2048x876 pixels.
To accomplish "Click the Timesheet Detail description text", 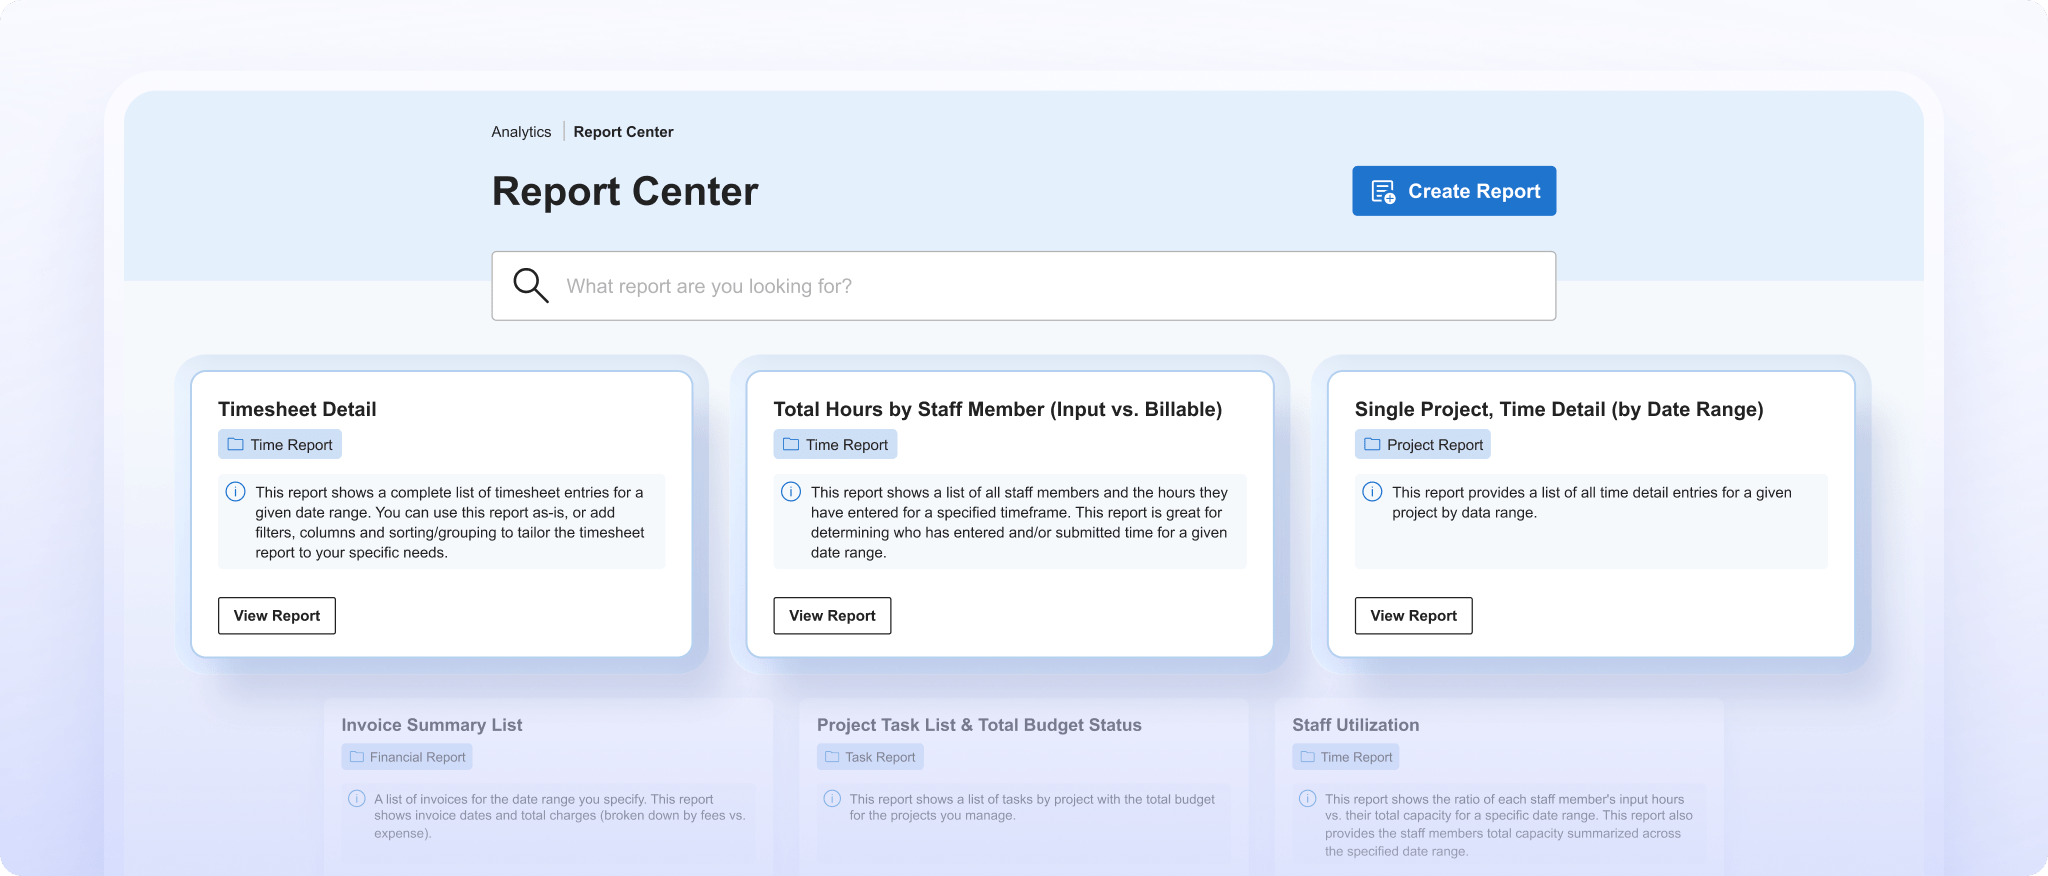I will pos(450,522).
